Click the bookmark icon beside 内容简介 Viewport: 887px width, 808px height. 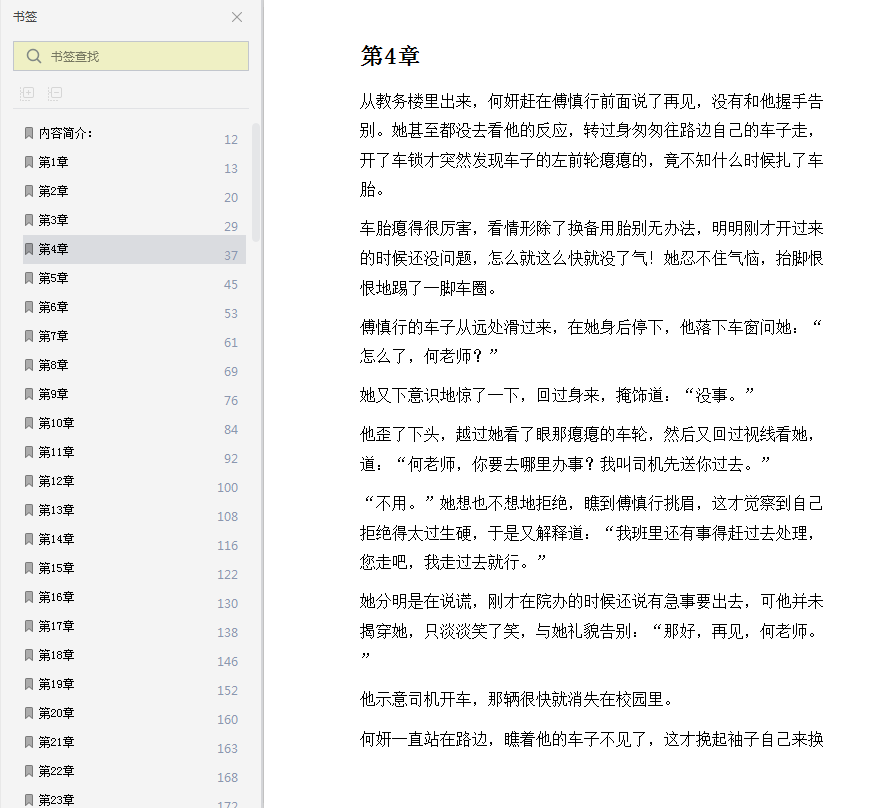[29, 134]
